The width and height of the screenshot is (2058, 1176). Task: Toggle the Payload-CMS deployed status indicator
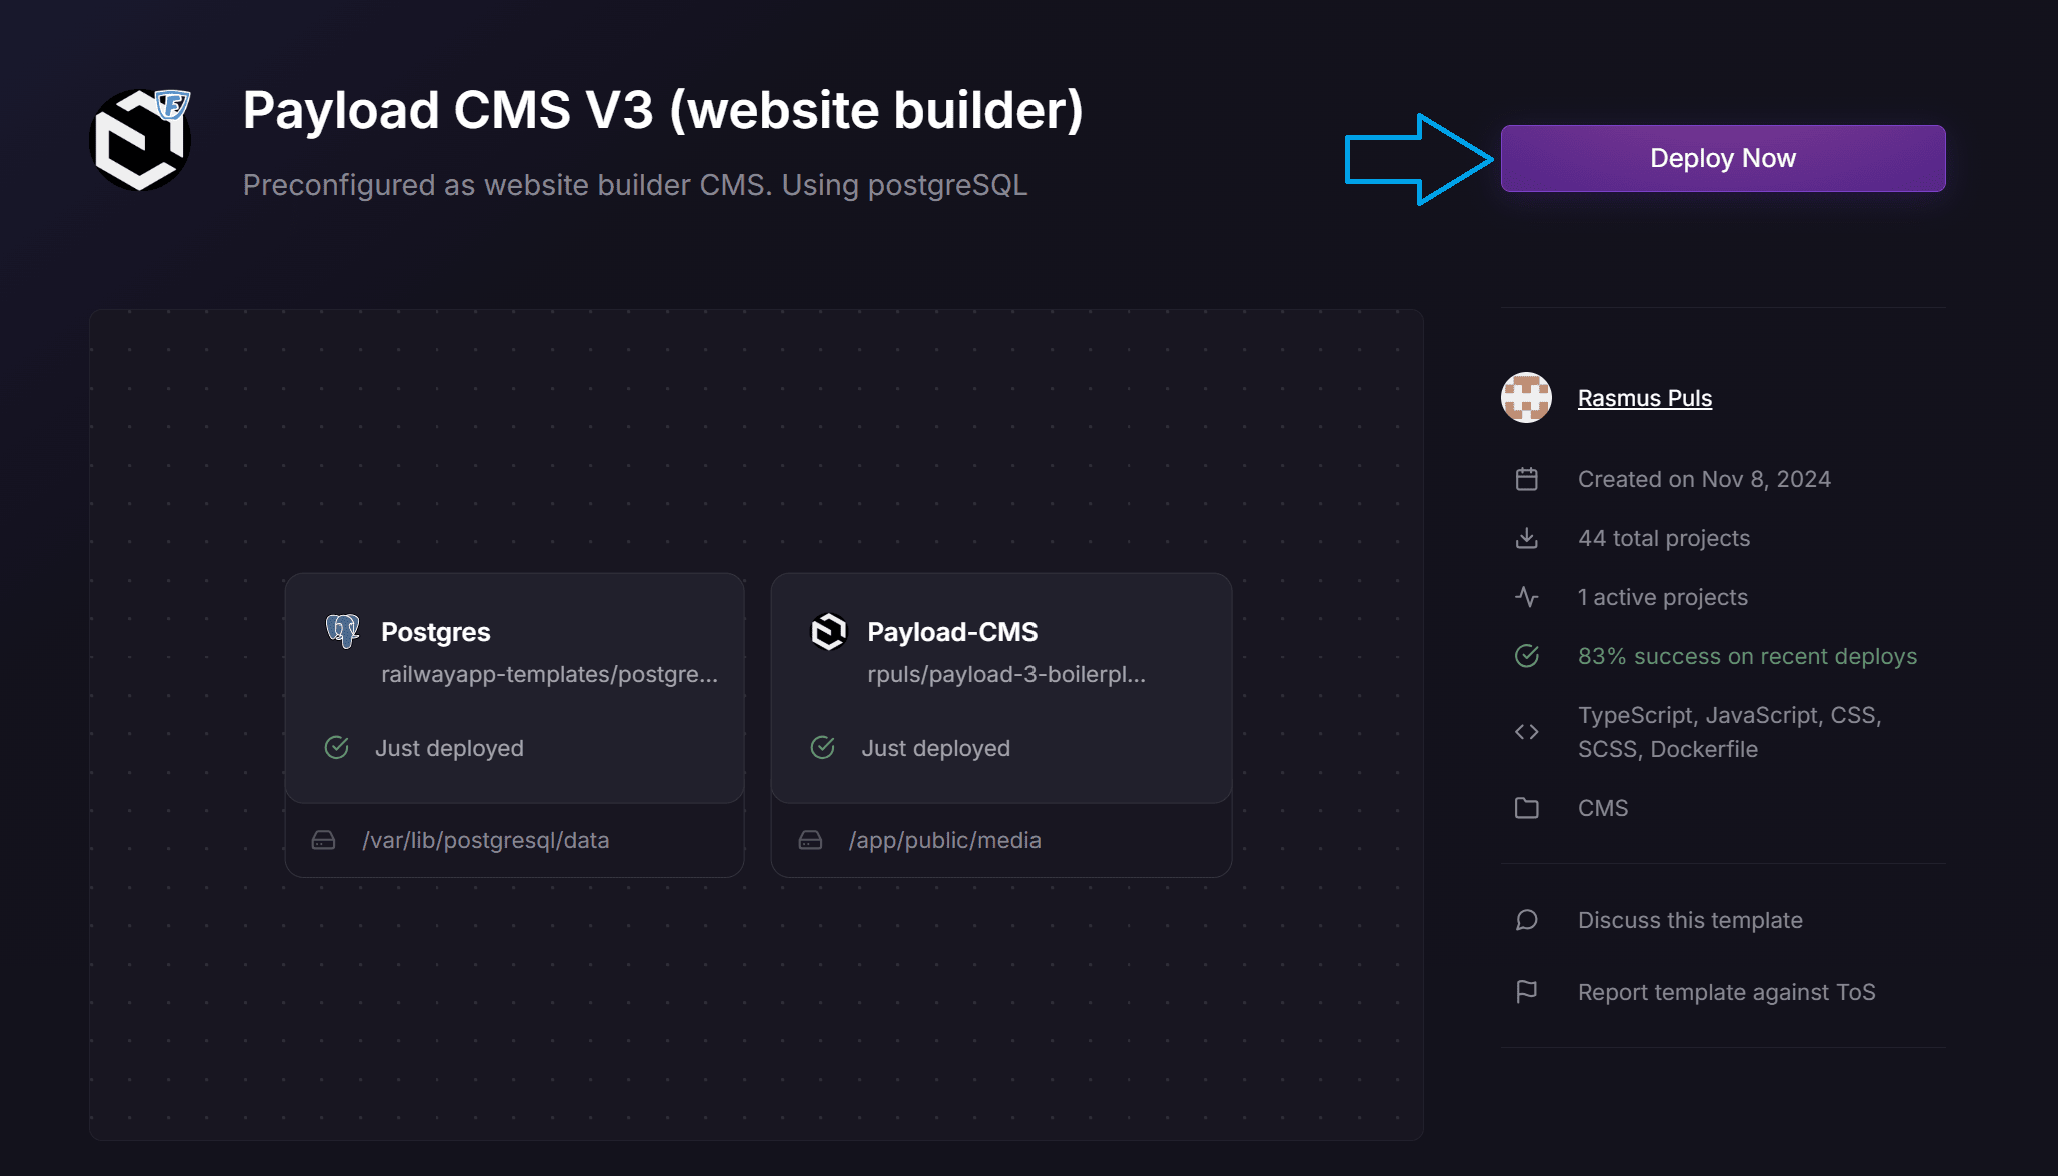click(824, 746)
